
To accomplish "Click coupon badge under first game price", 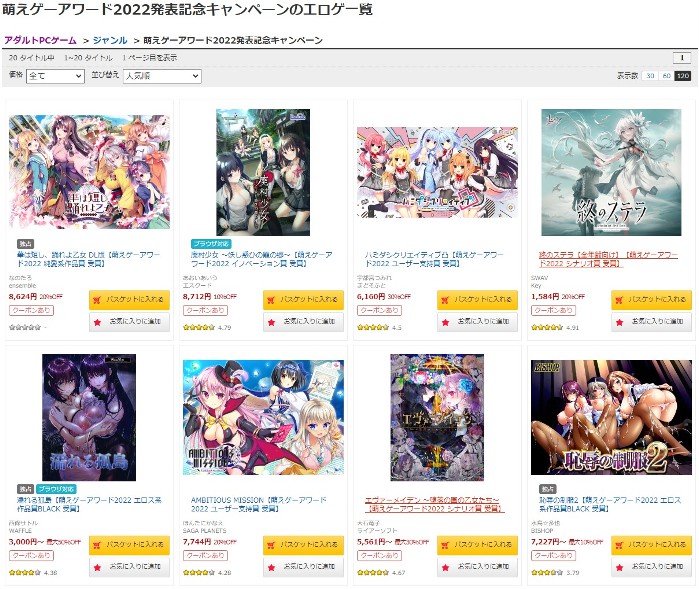I will tap(31, 310).
